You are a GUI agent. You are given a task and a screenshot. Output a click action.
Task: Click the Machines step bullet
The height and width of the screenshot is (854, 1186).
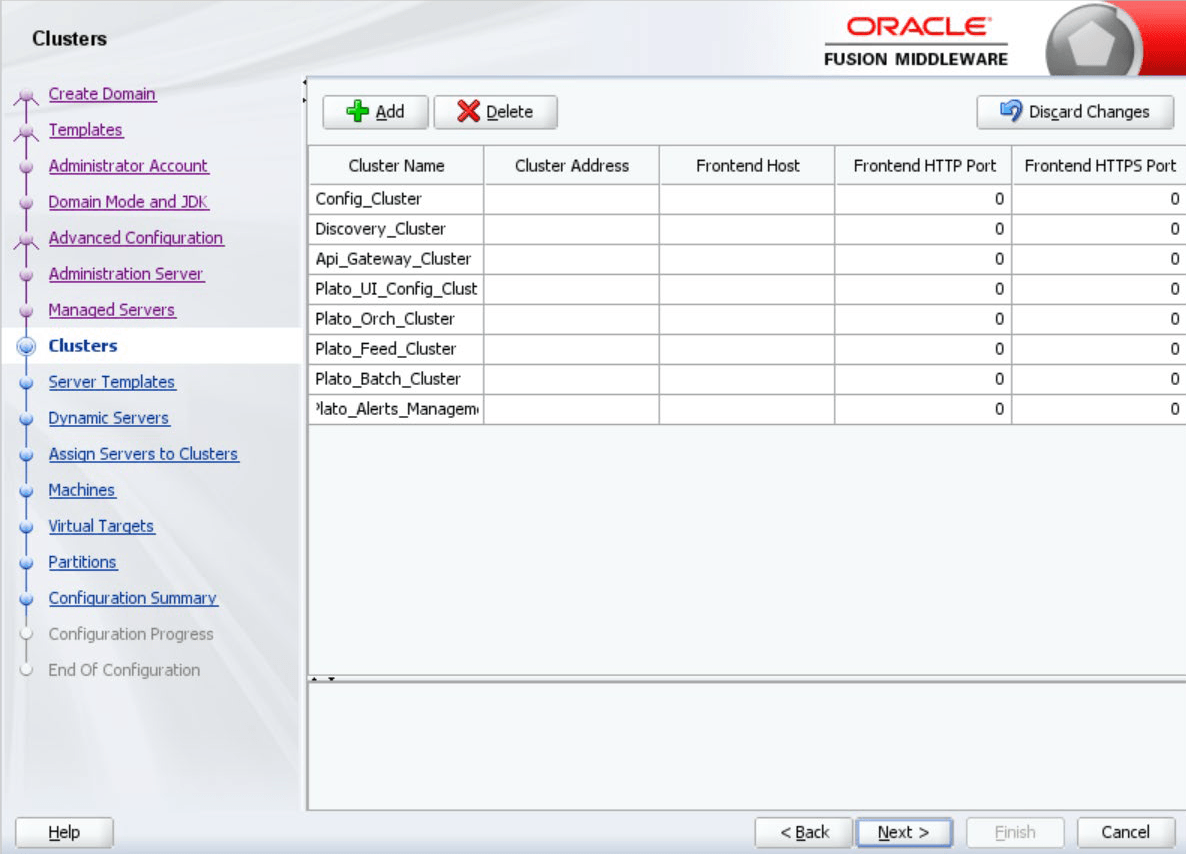pos(26,491)
